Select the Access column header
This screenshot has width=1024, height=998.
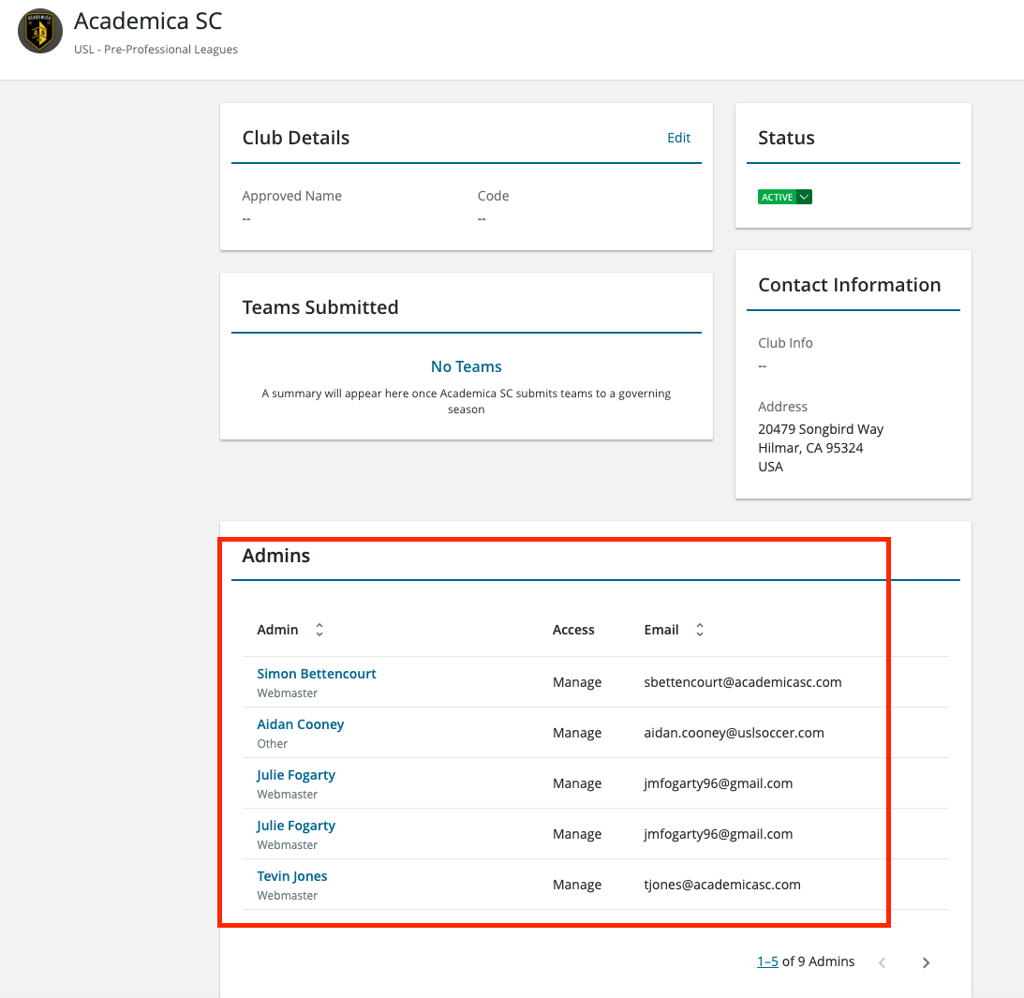573,629
